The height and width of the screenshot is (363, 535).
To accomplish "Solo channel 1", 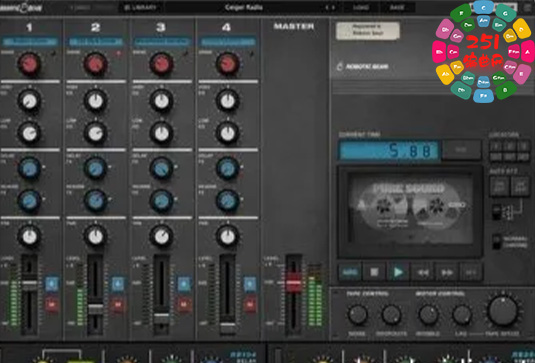I will click(x=52, y=284).
